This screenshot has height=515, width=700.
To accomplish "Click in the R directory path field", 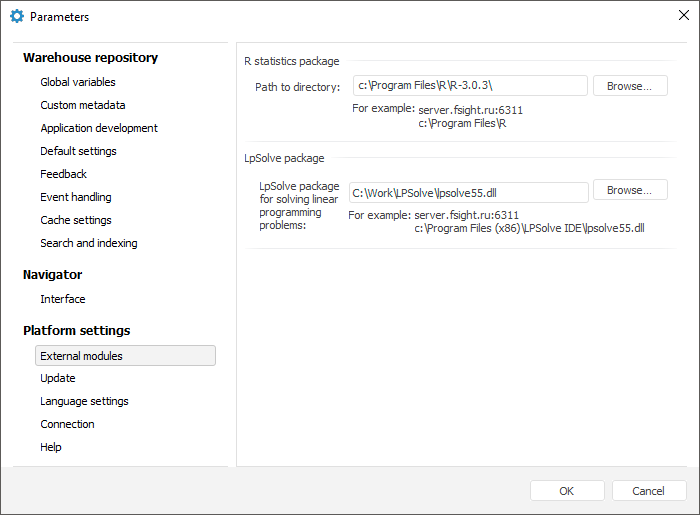I will point(470,86).
